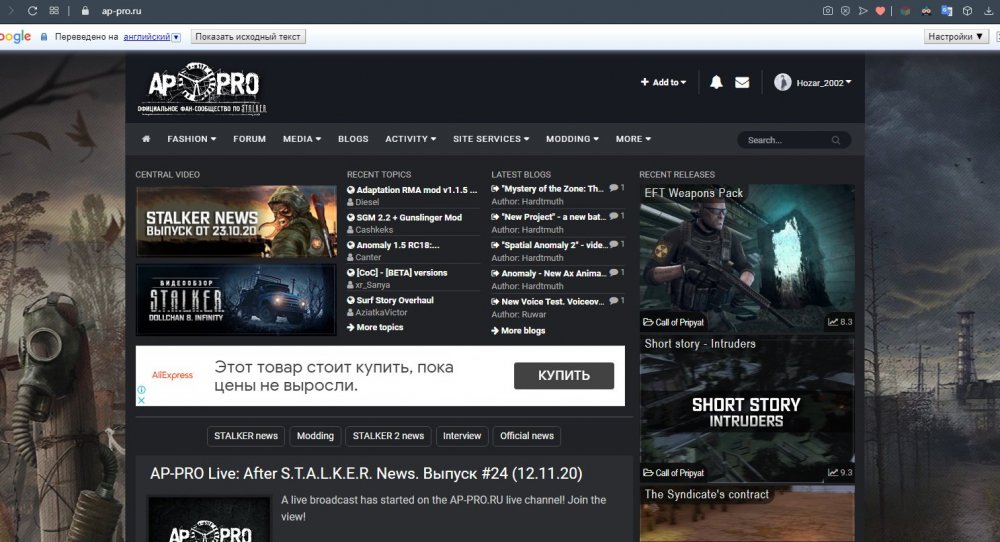Click the home icon in navigation bar
The width and height of the screenshot is (1000, 542).
(x=146, y=139)
